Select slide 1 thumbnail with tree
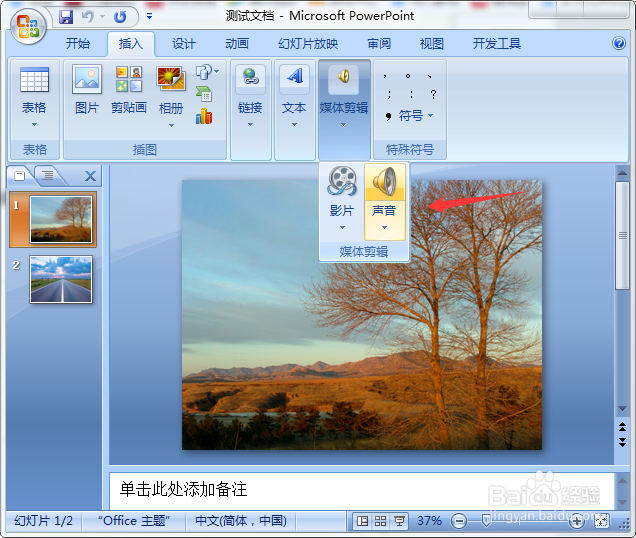This screenshot has width=636, height=538. 61,220
